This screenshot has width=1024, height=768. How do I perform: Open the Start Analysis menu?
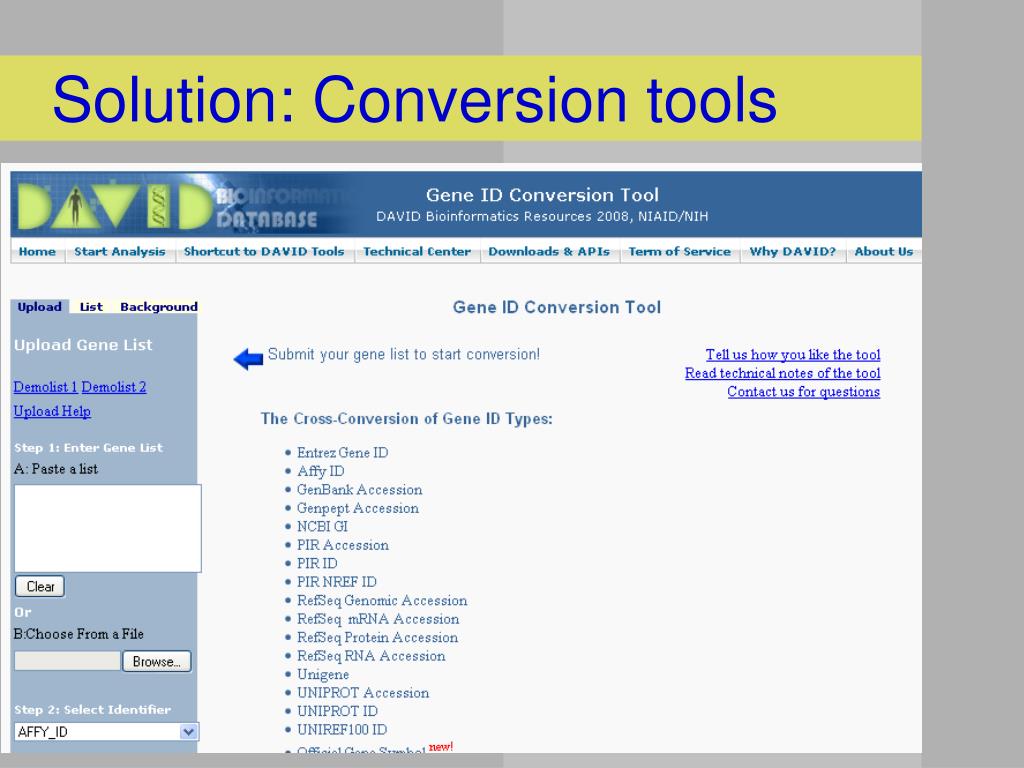point(120,251)
